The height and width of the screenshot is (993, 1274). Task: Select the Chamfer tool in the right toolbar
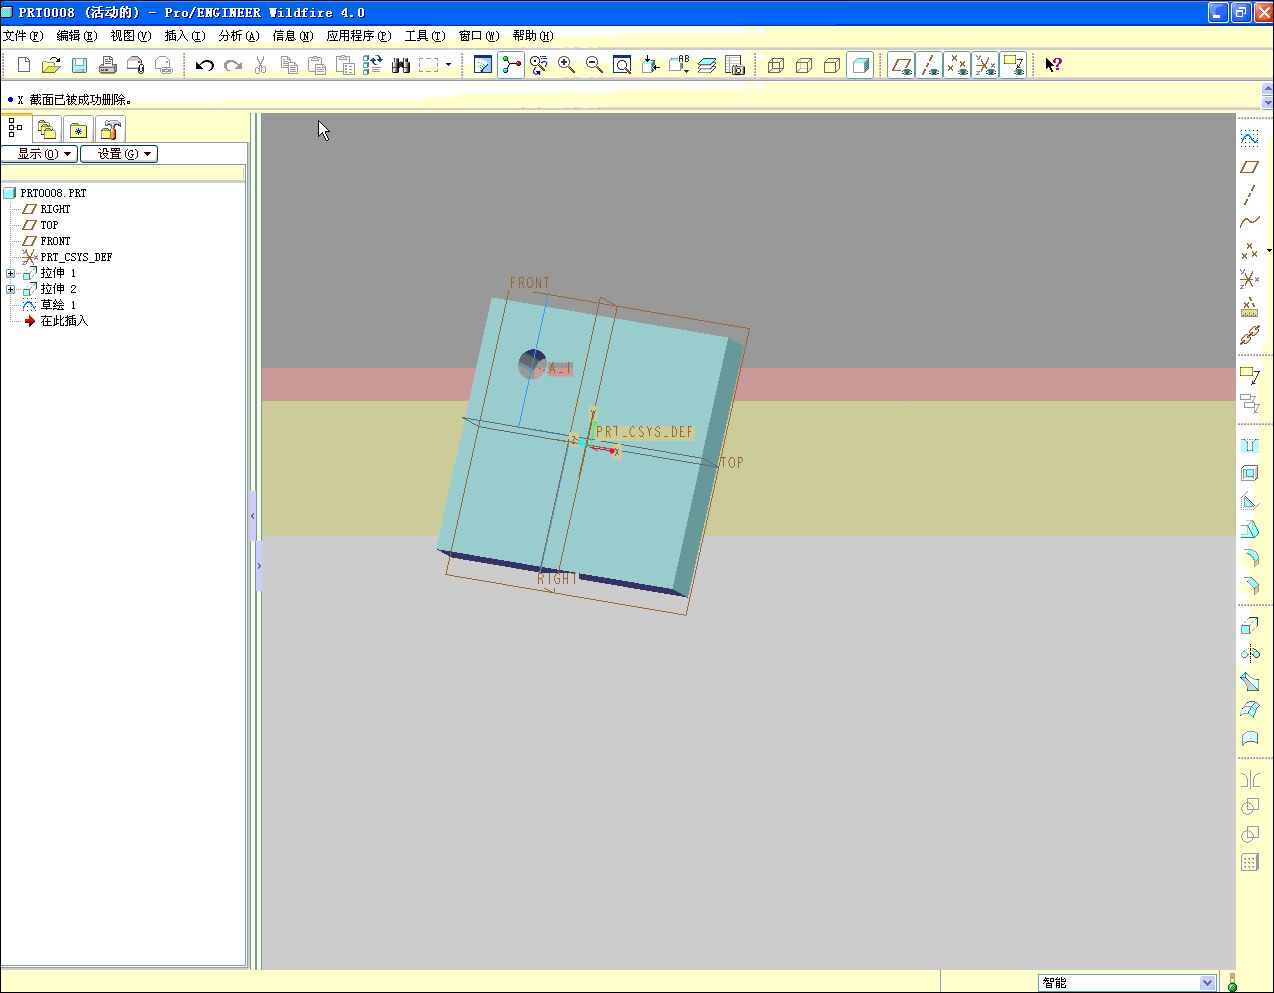(1249, 585)
